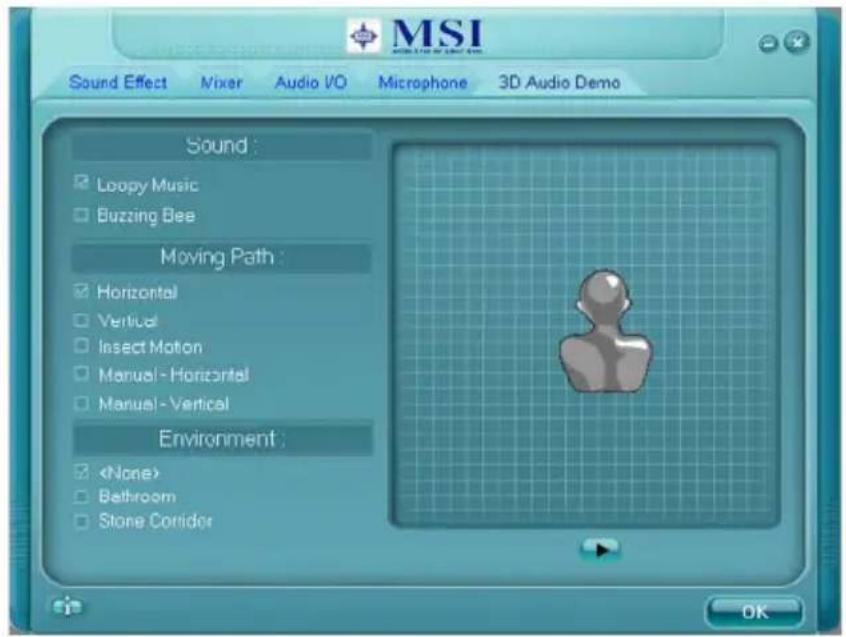Toggle the Loopy Music checkbox
Image resolution: width=846 pixels, height=637 pixels.
point(81,182)
